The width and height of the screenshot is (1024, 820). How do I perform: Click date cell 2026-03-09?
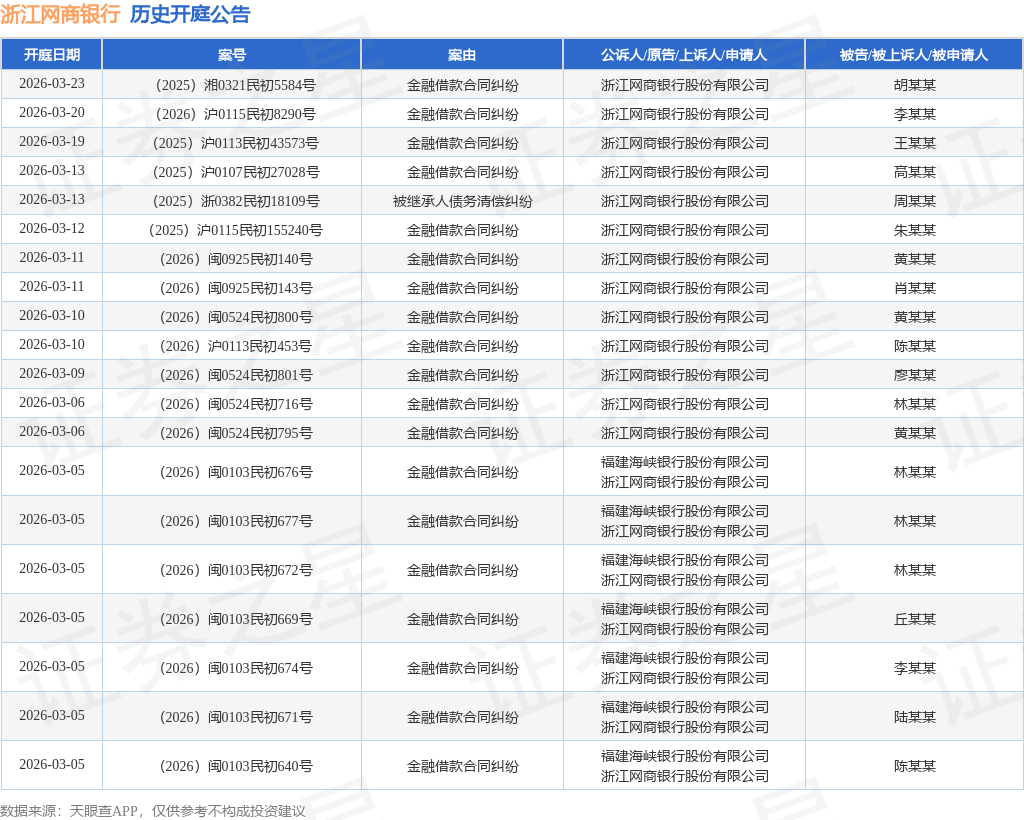coord(52,373)
